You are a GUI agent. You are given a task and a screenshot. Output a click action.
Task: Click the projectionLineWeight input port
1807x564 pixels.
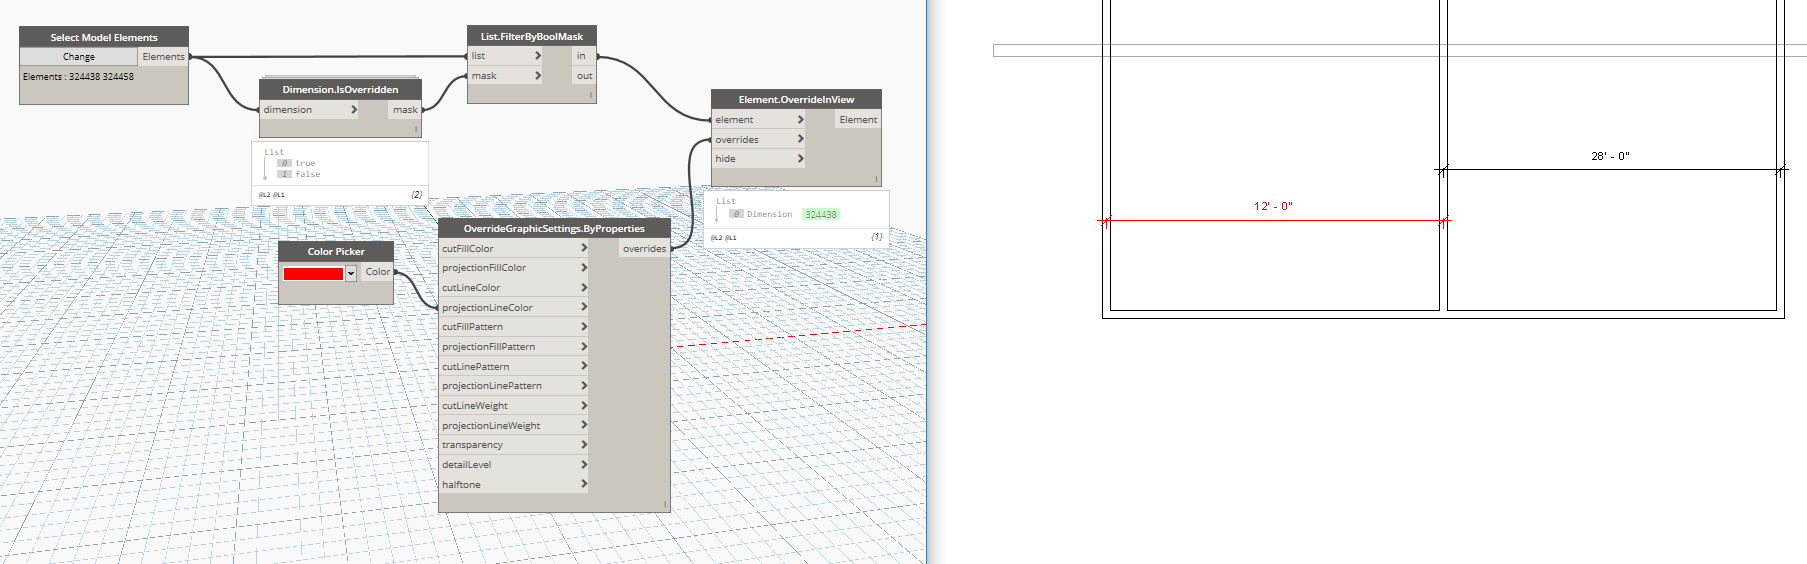pos(491,426)
